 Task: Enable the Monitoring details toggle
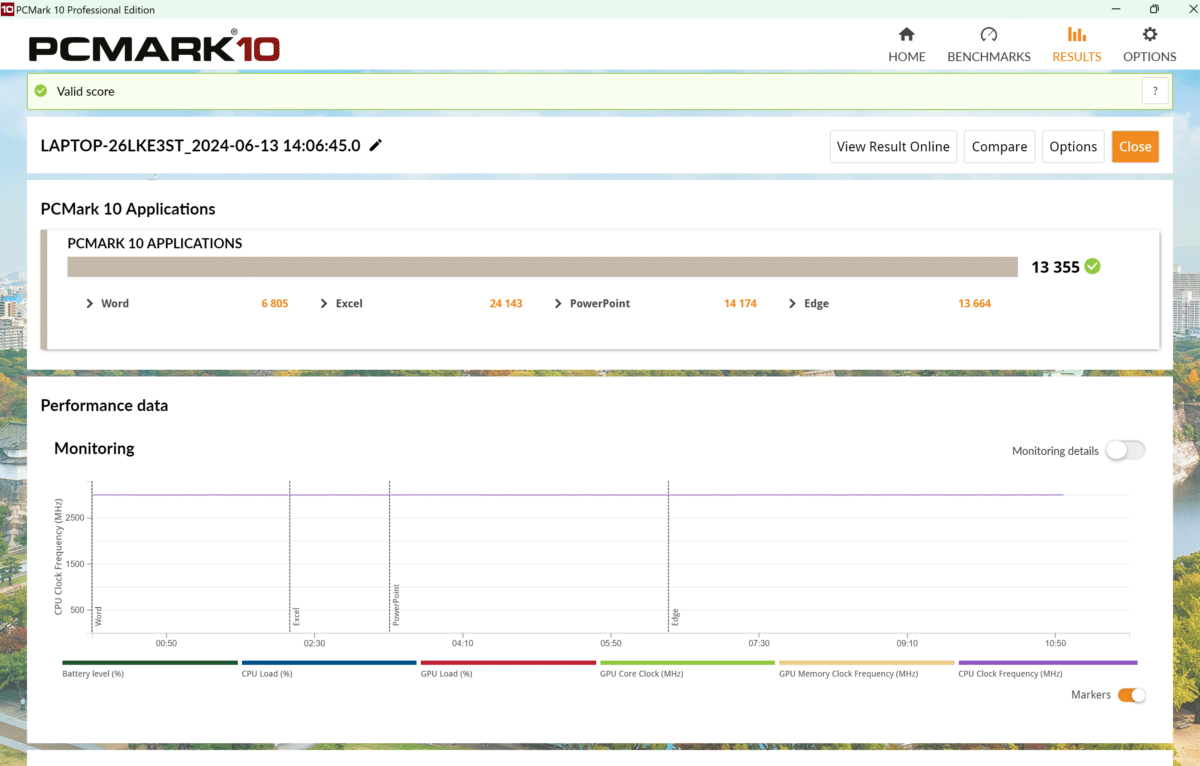(1125, 451)
